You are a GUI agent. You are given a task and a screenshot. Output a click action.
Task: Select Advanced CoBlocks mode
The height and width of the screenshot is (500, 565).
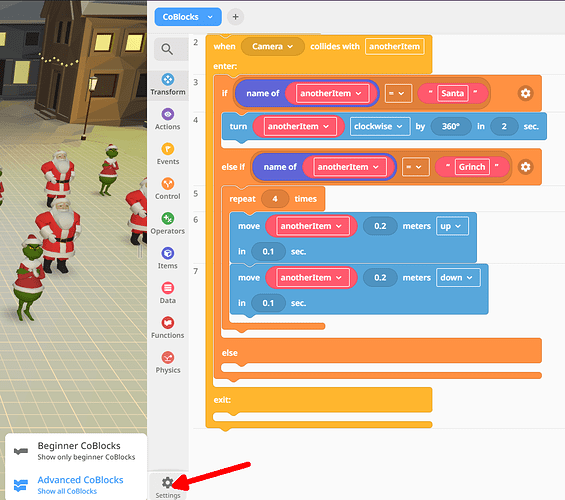[75, 485]
